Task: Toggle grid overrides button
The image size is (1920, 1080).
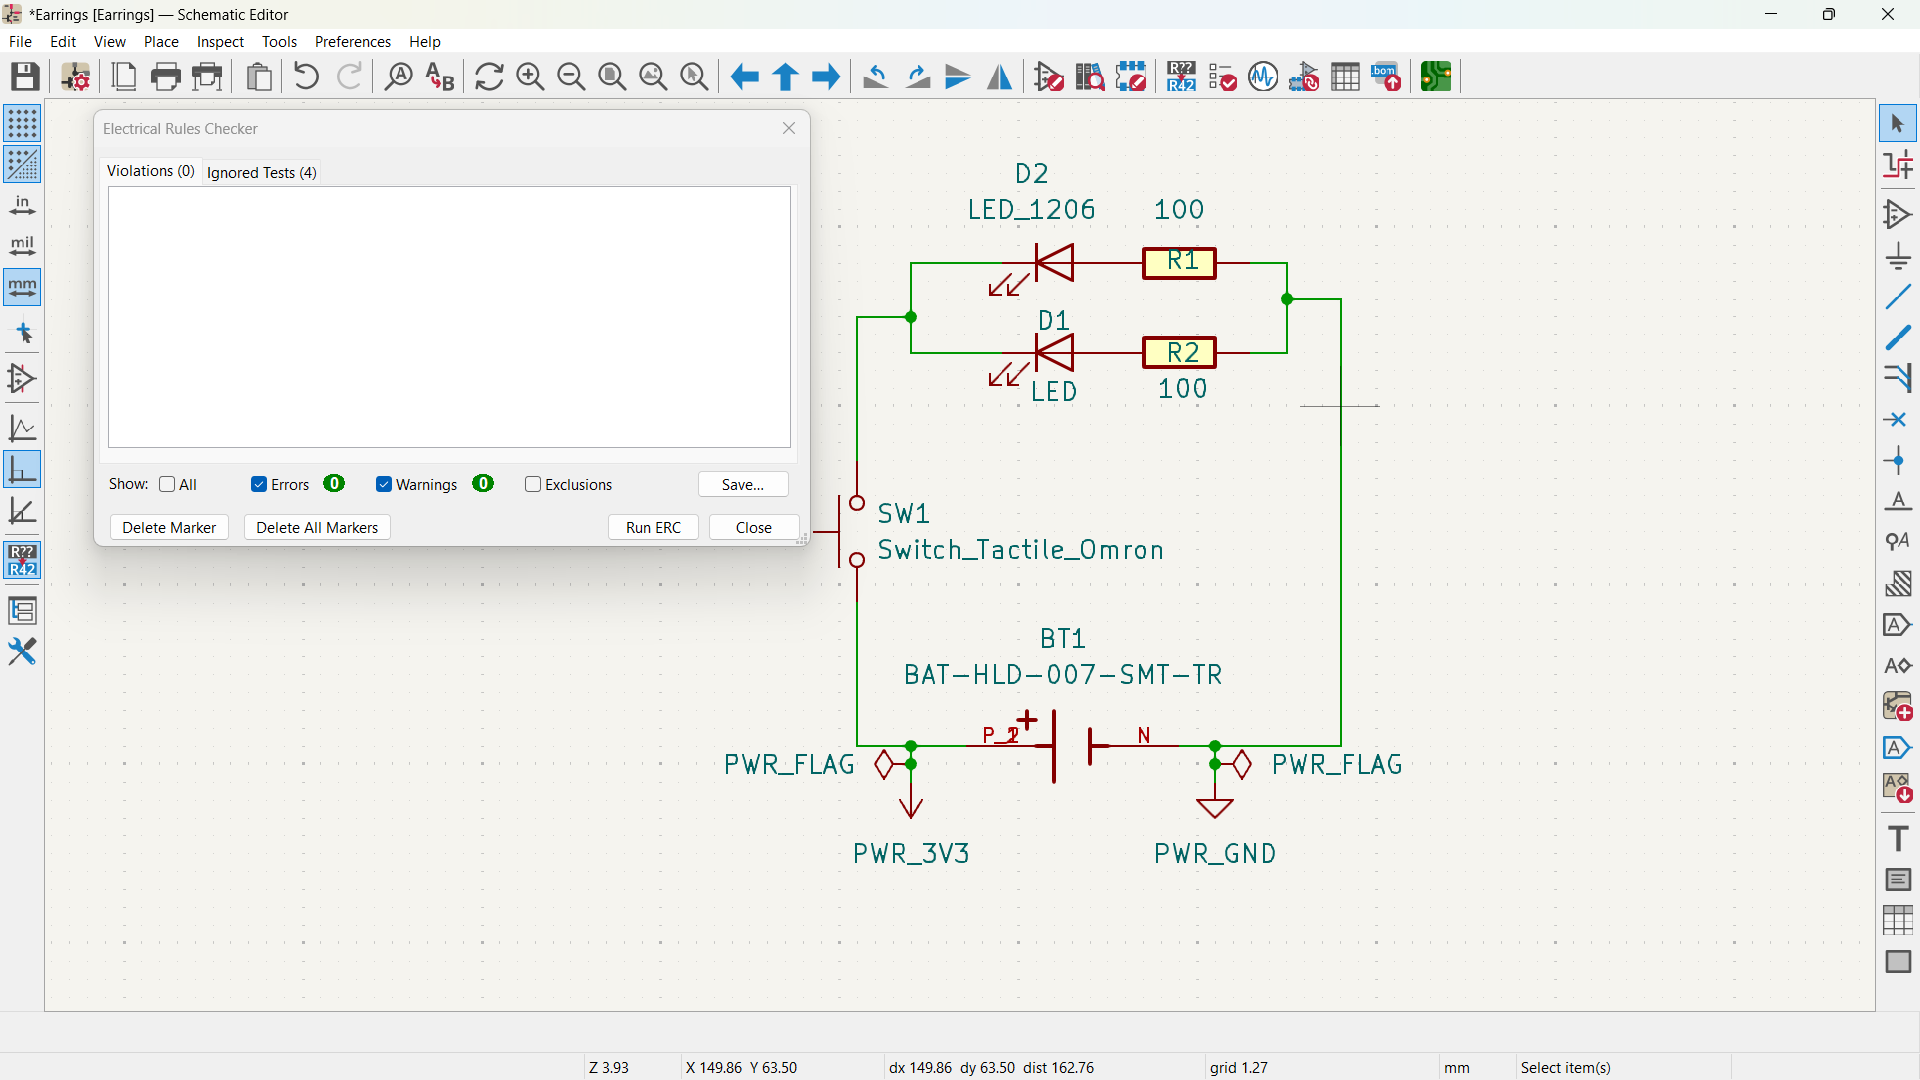Action: [22, 165]
